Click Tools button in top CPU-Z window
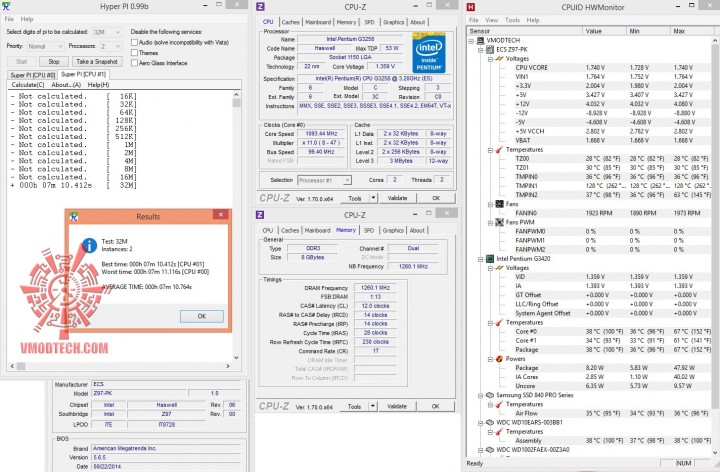 [x=354, y=198]
